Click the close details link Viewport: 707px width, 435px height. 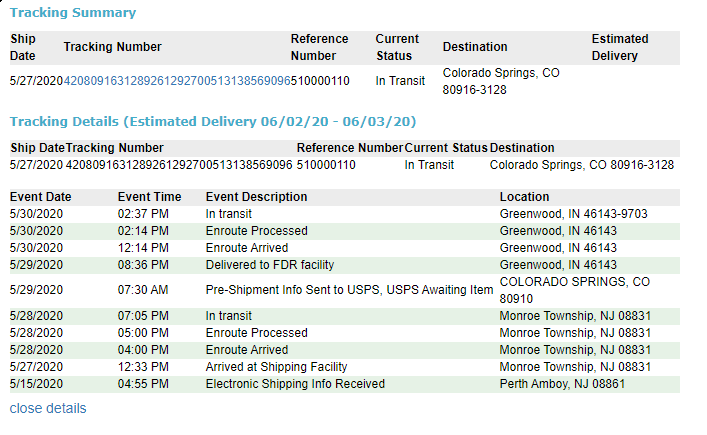(x=48, y=408)
